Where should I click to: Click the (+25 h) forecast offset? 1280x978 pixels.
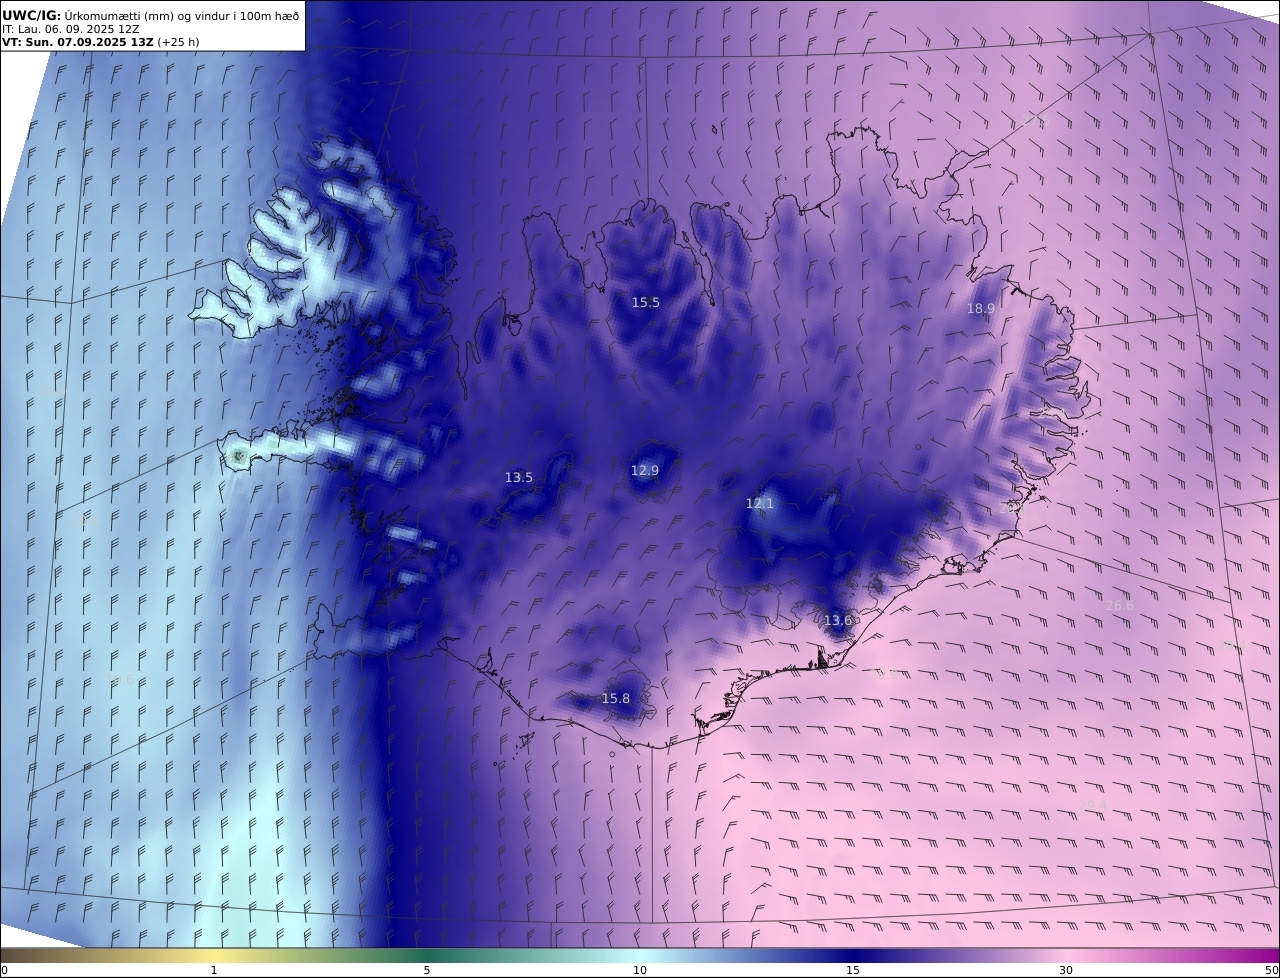pyautogui.click(x=178, y=43)
